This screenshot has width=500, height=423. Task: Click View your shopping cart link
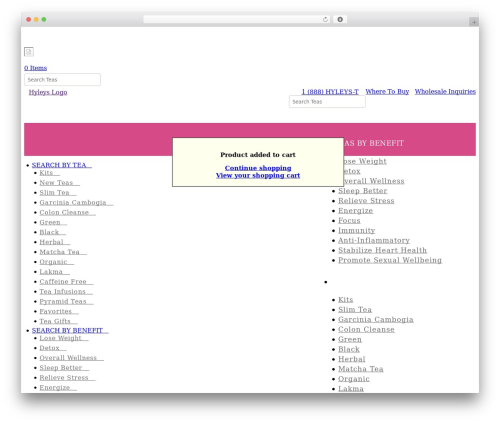[x=258, y=175]
